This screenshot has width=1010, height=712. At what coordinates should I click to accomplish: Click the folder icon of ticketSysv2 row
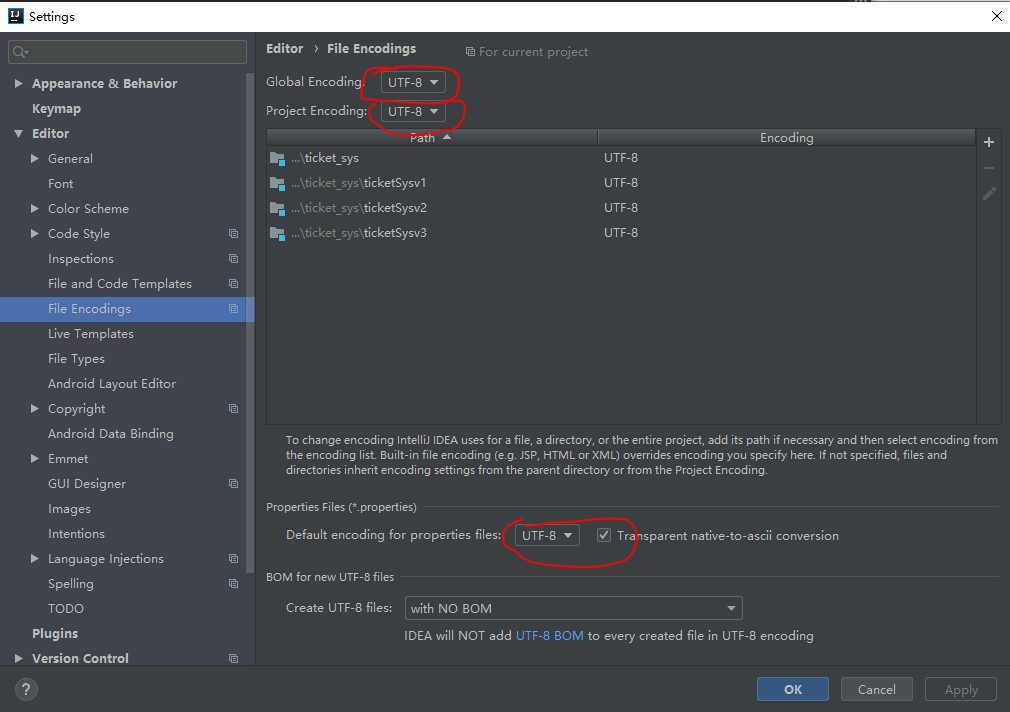[278, 209]
